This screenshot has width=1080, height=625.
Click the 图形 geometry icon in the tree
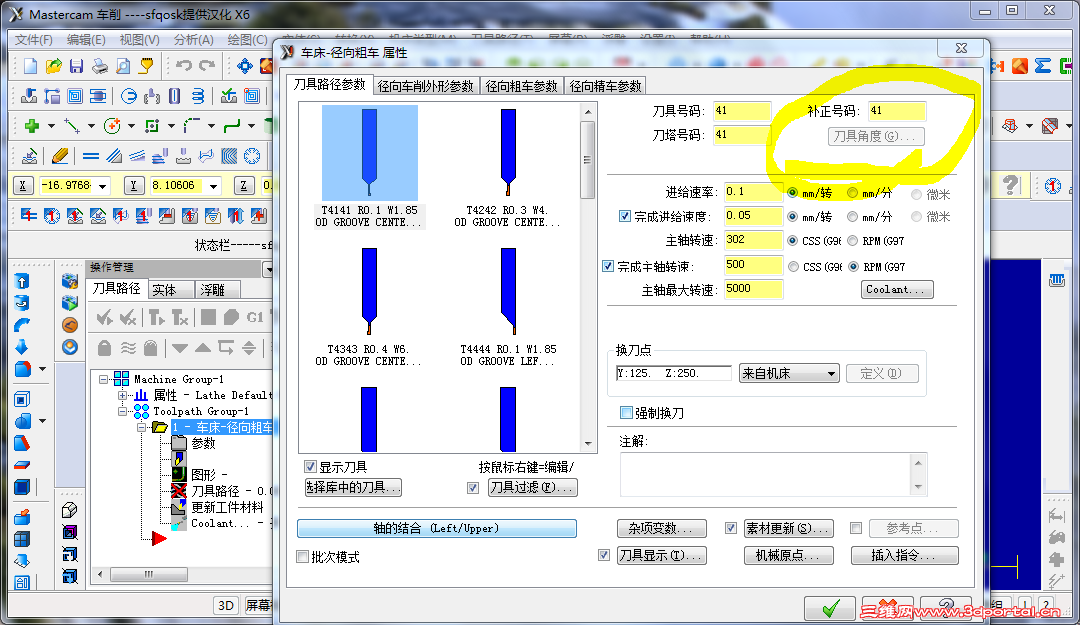[179, 474]
